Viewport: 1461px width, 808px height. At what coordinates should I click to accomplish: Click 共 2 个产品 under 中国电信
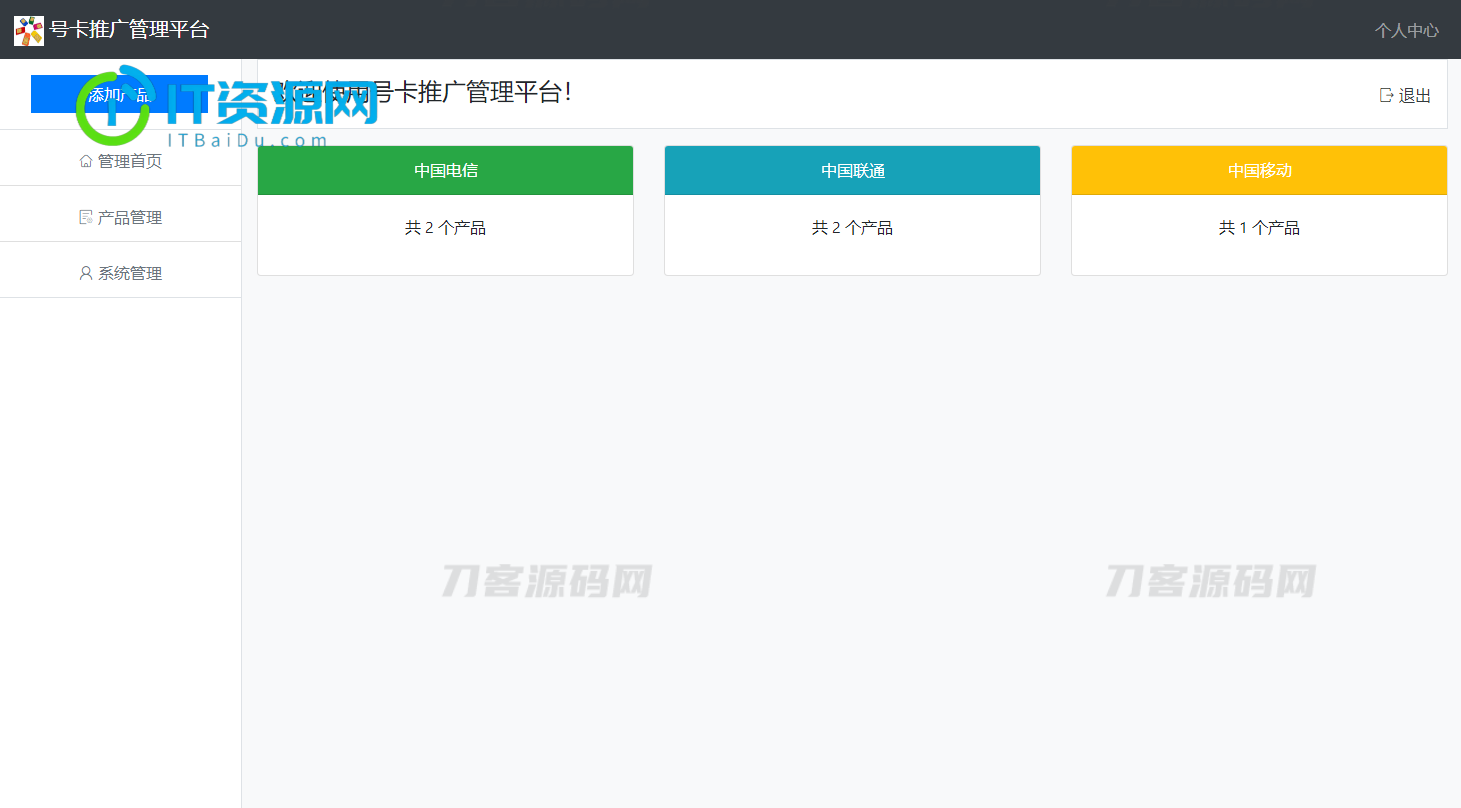445,228
